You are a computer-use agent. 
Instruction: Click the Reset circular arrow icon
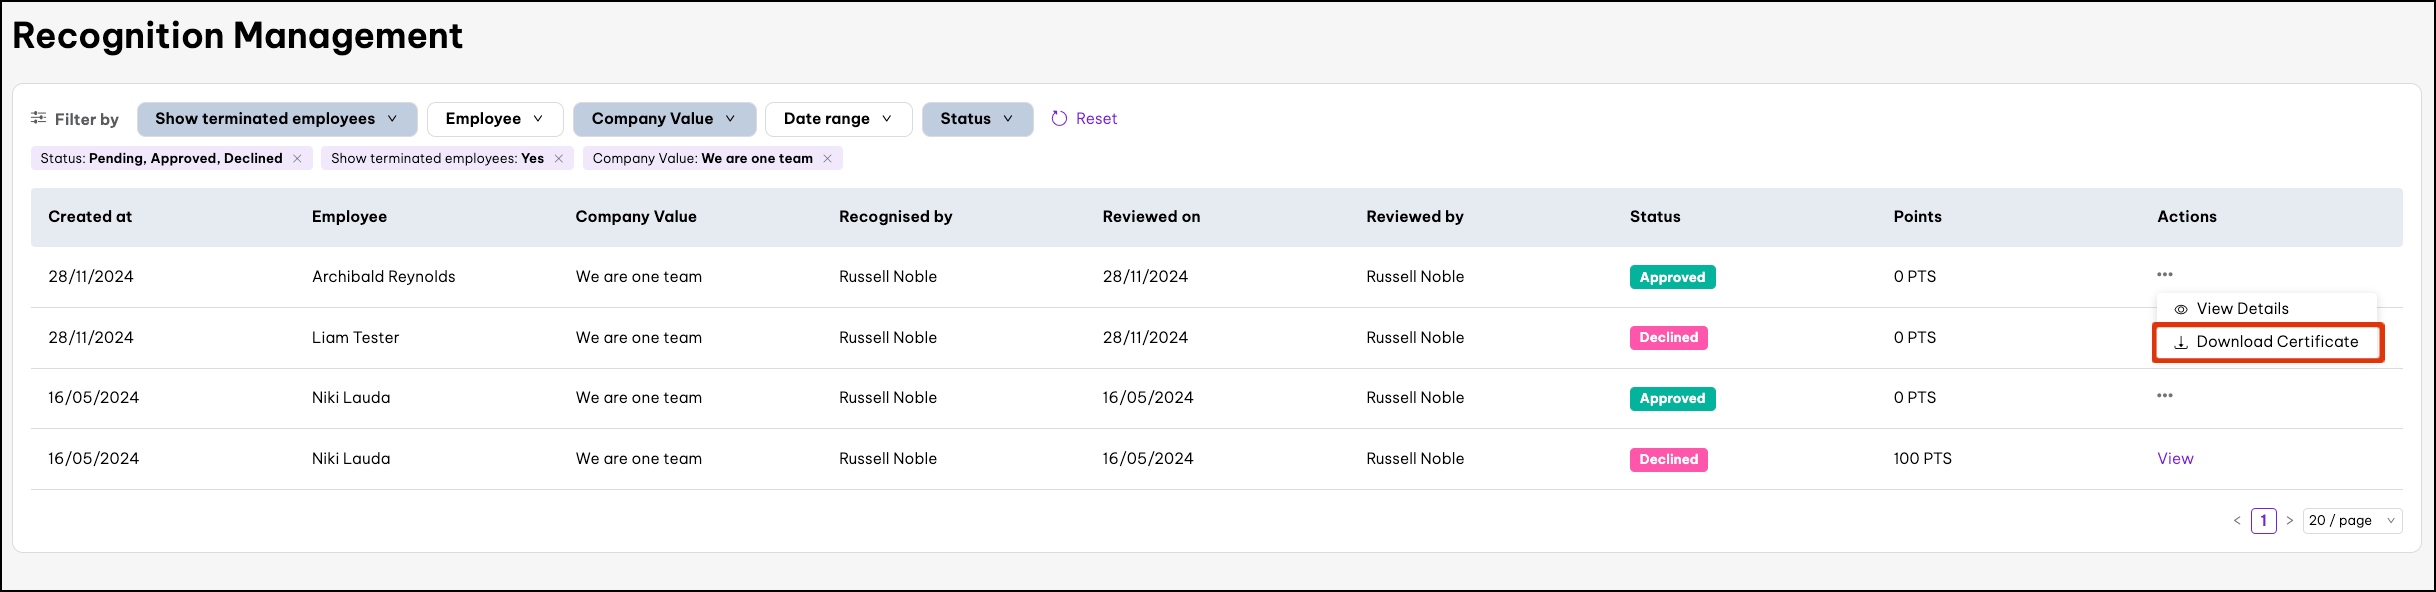1059,118
